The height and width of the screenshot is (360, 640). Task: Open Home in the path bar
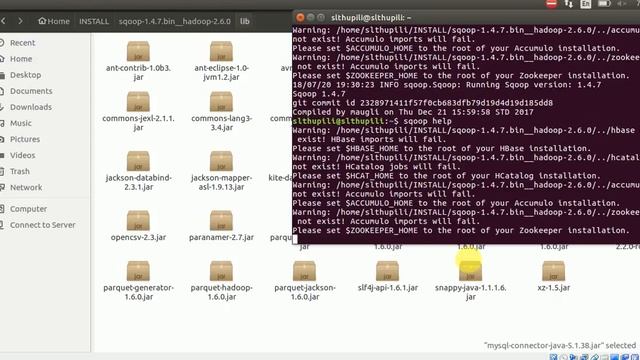pyautogui.click(x=54, y=21)
